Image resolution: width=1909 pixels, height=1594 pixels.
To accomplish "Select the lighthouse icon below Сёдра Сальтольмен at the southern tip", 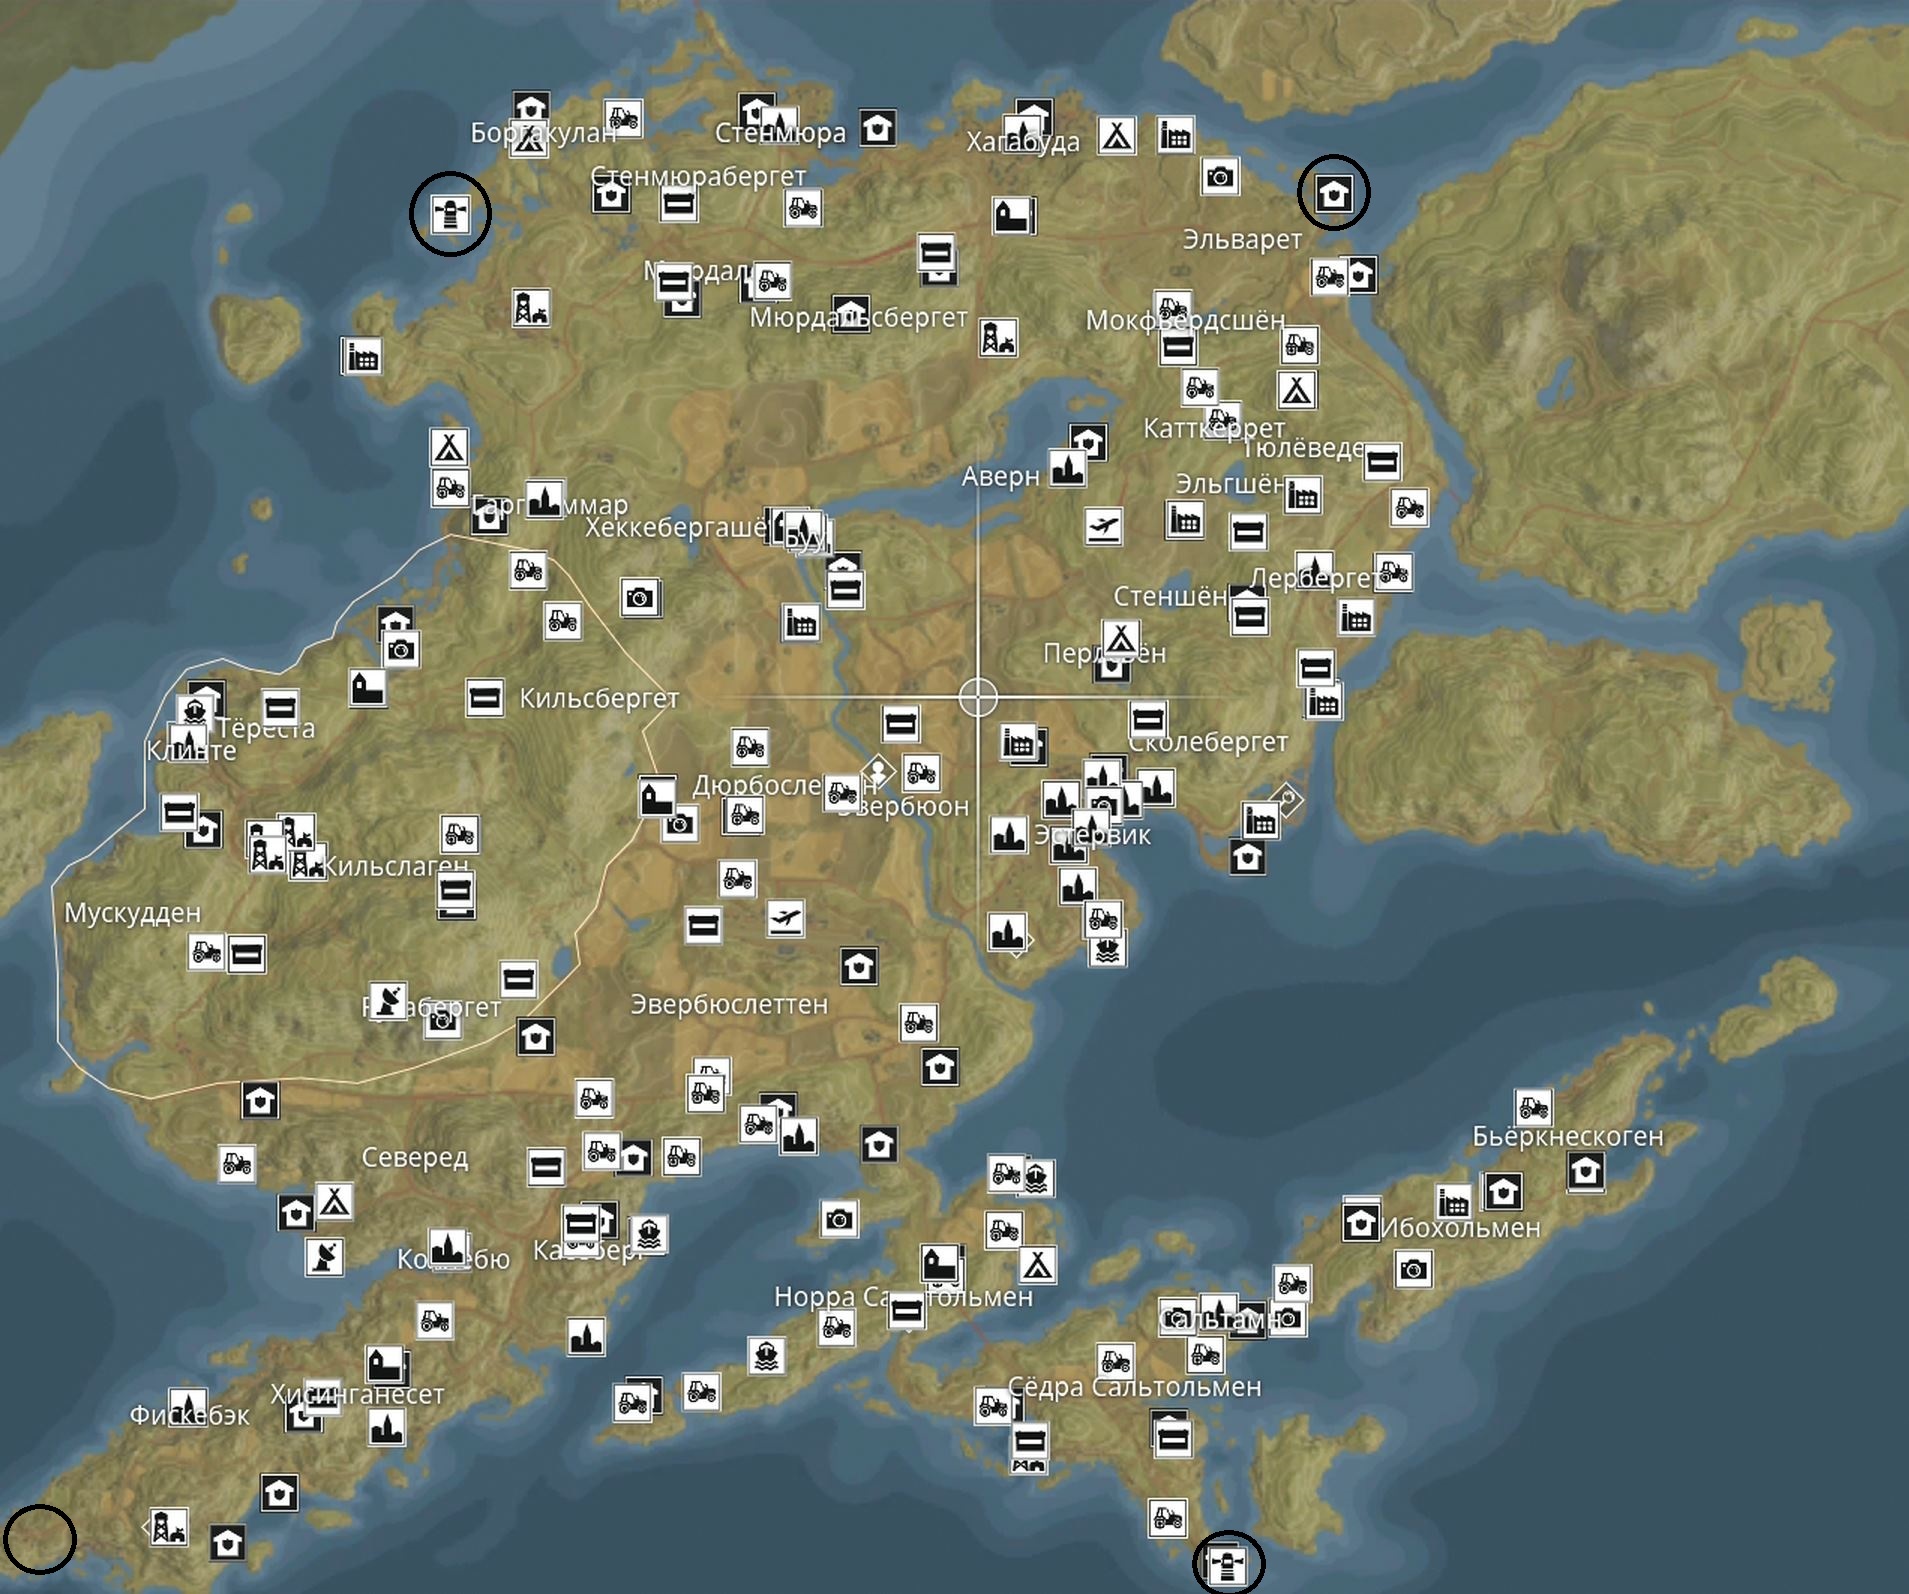I will click(x=1227, y=1564).
